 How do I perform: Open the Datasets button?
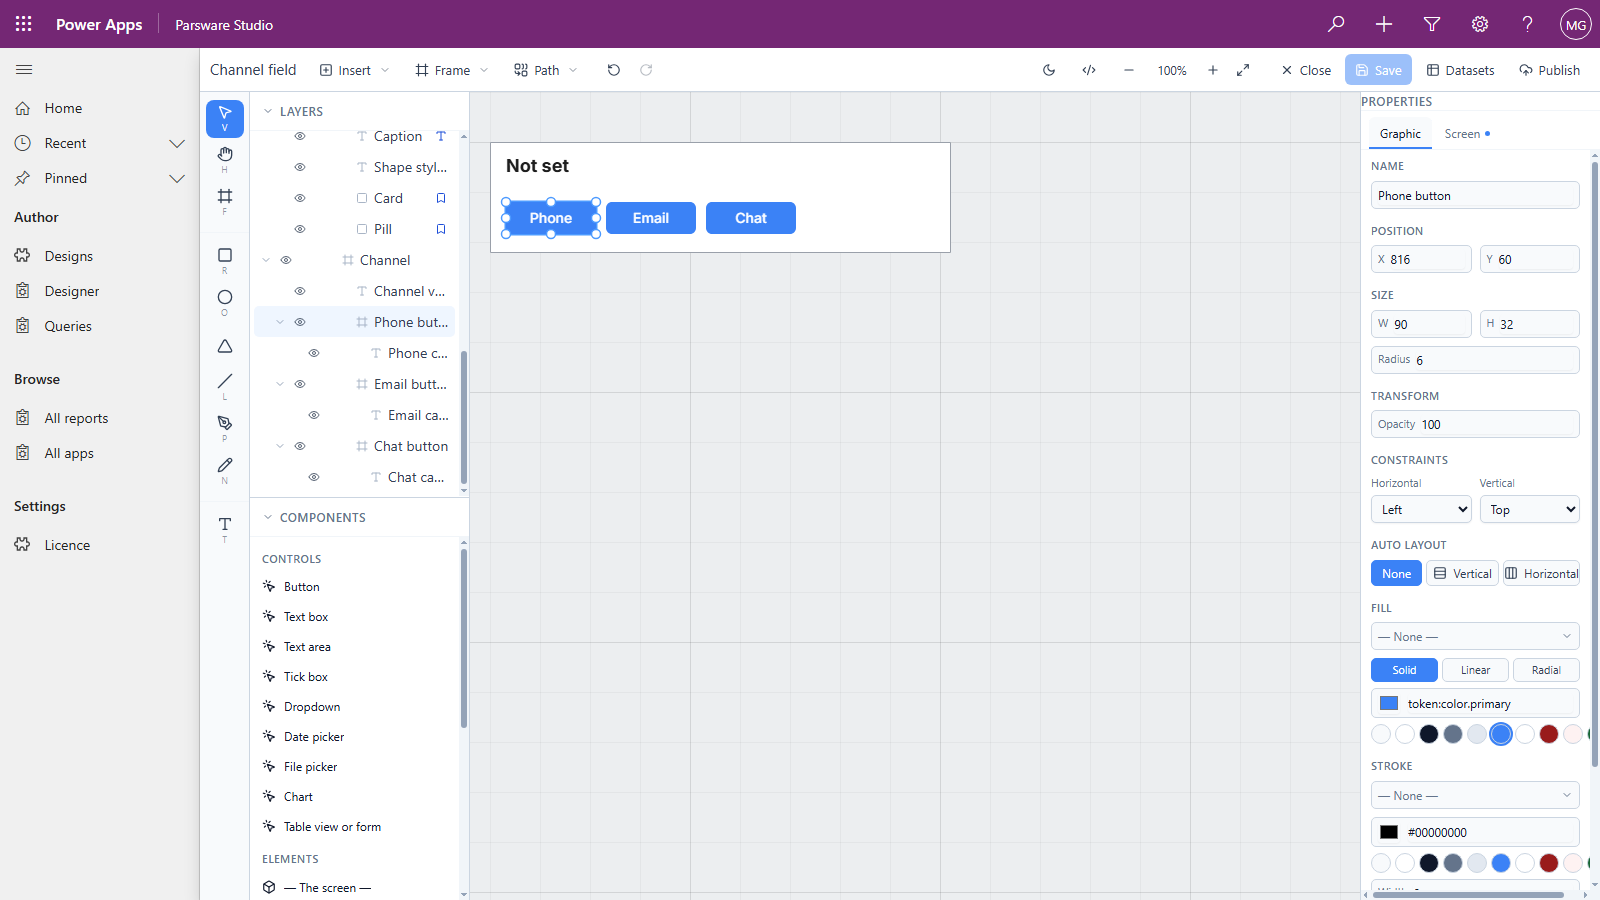tap(1460, 70)
